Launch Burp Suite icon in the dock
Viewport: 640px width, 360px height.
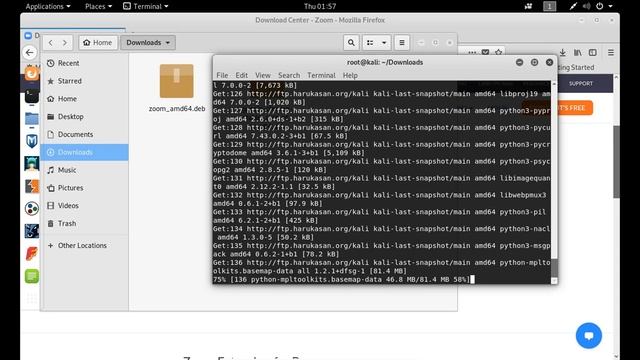pos(31,186)
